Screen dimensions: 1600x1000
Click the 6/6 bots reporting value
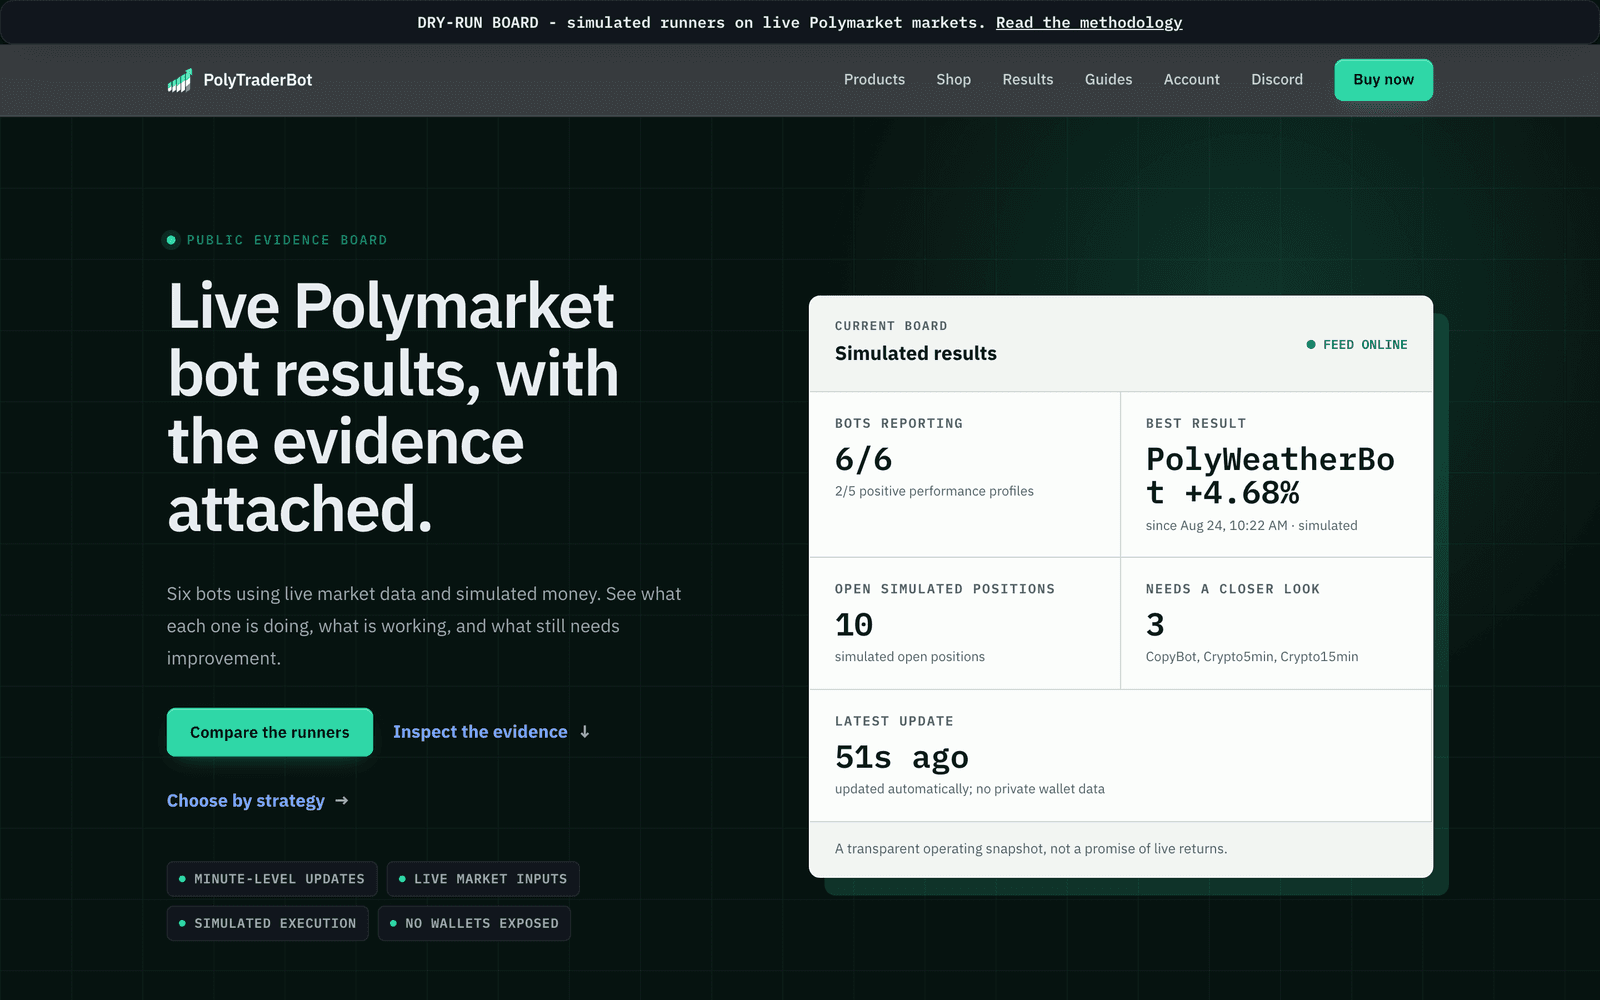863,459
